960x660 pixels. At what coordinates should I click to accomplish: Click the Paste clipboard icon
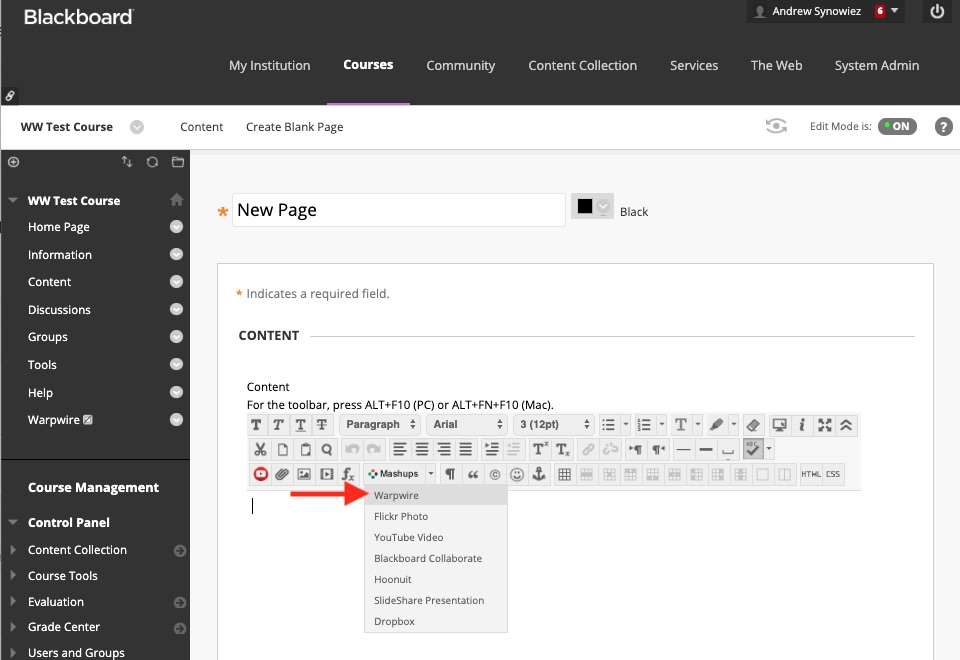[x=305, y=449]
